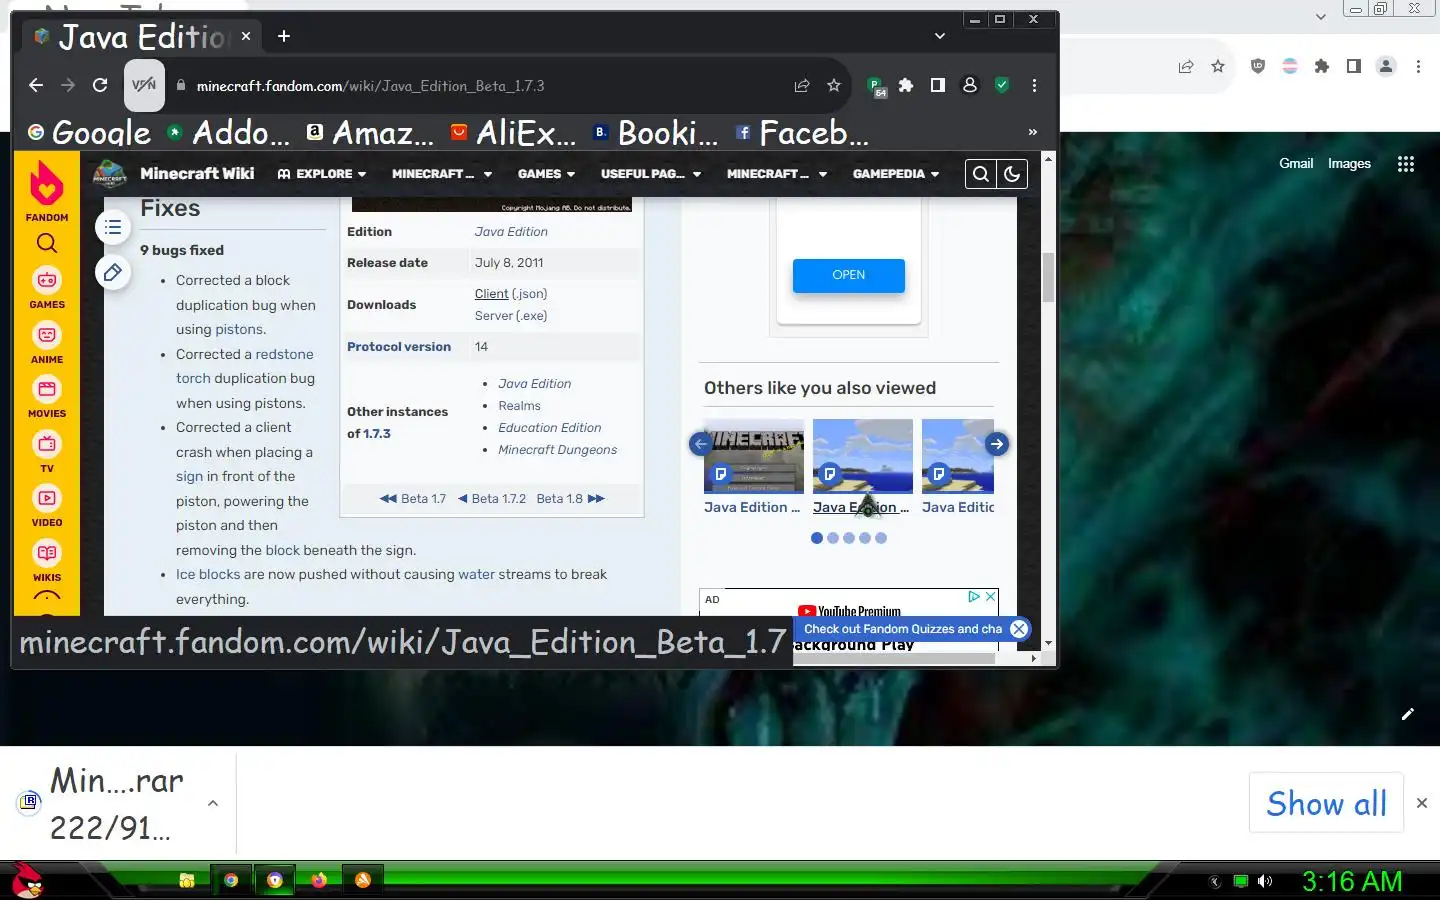Expand the first MINECRAFT dropdown menu
Image resolution: width=1440 pixels, height=900 pixels.
coord(442,174)
